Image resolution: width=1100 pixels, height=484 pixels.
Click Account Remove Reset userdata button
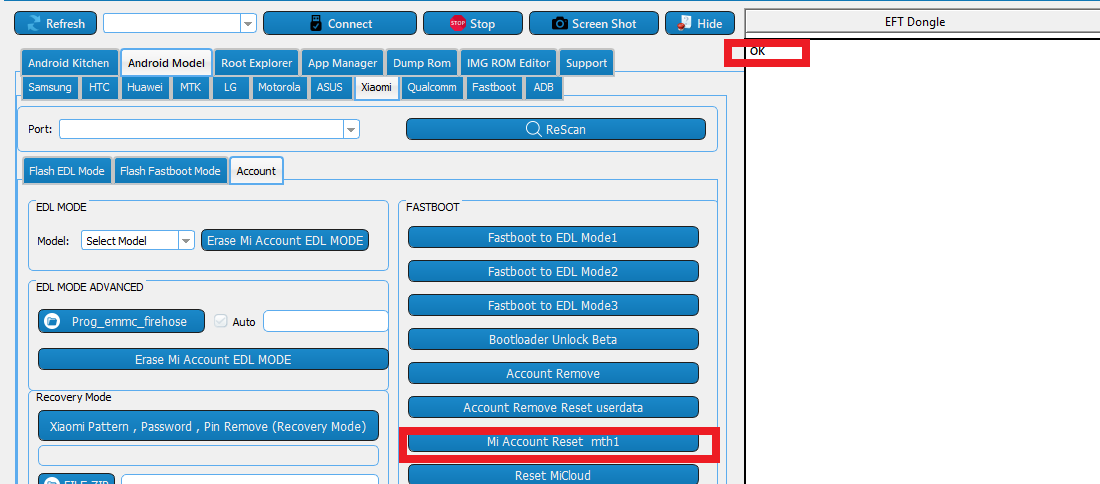(x=553, y=407)
